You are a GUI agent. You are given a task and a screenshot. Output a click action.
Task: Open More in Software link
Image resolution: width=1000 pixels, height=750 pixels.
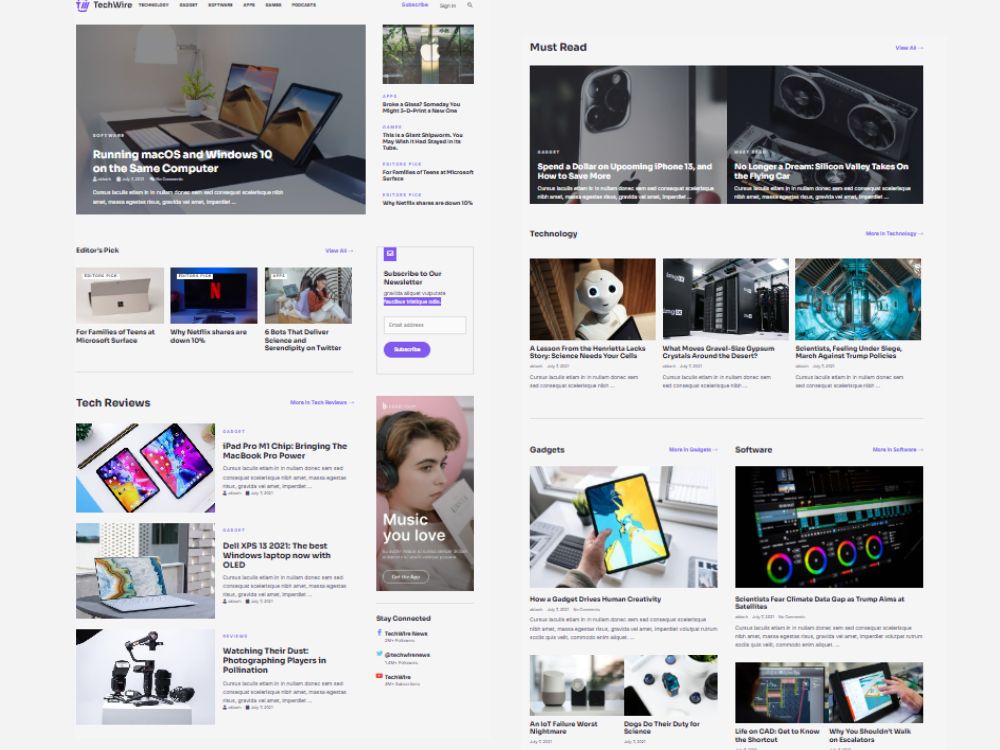898,450
